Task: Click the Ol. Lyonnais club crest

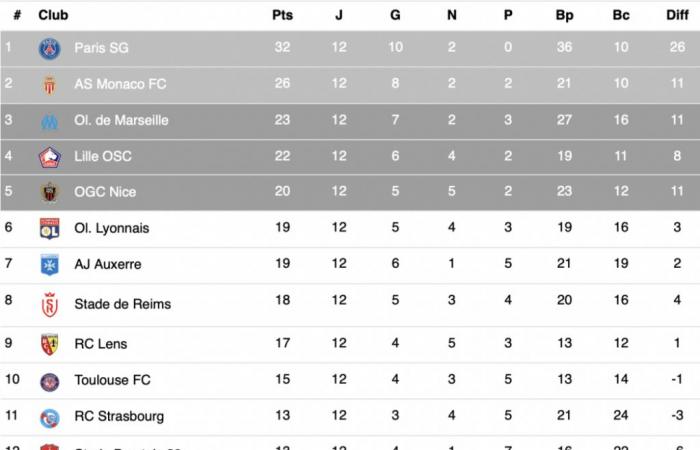Action: point(49,228)
